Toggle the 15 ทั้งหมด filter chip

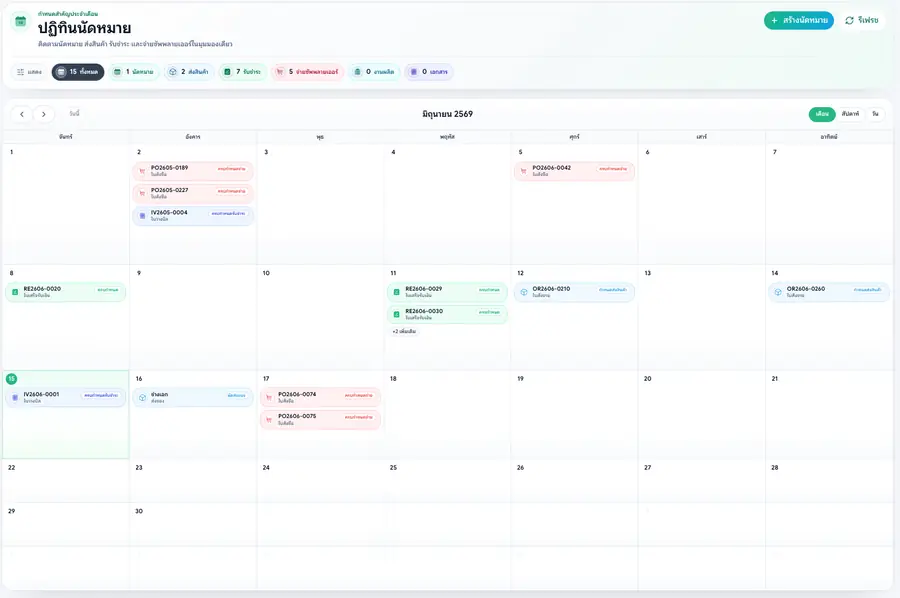click(78, 72)
